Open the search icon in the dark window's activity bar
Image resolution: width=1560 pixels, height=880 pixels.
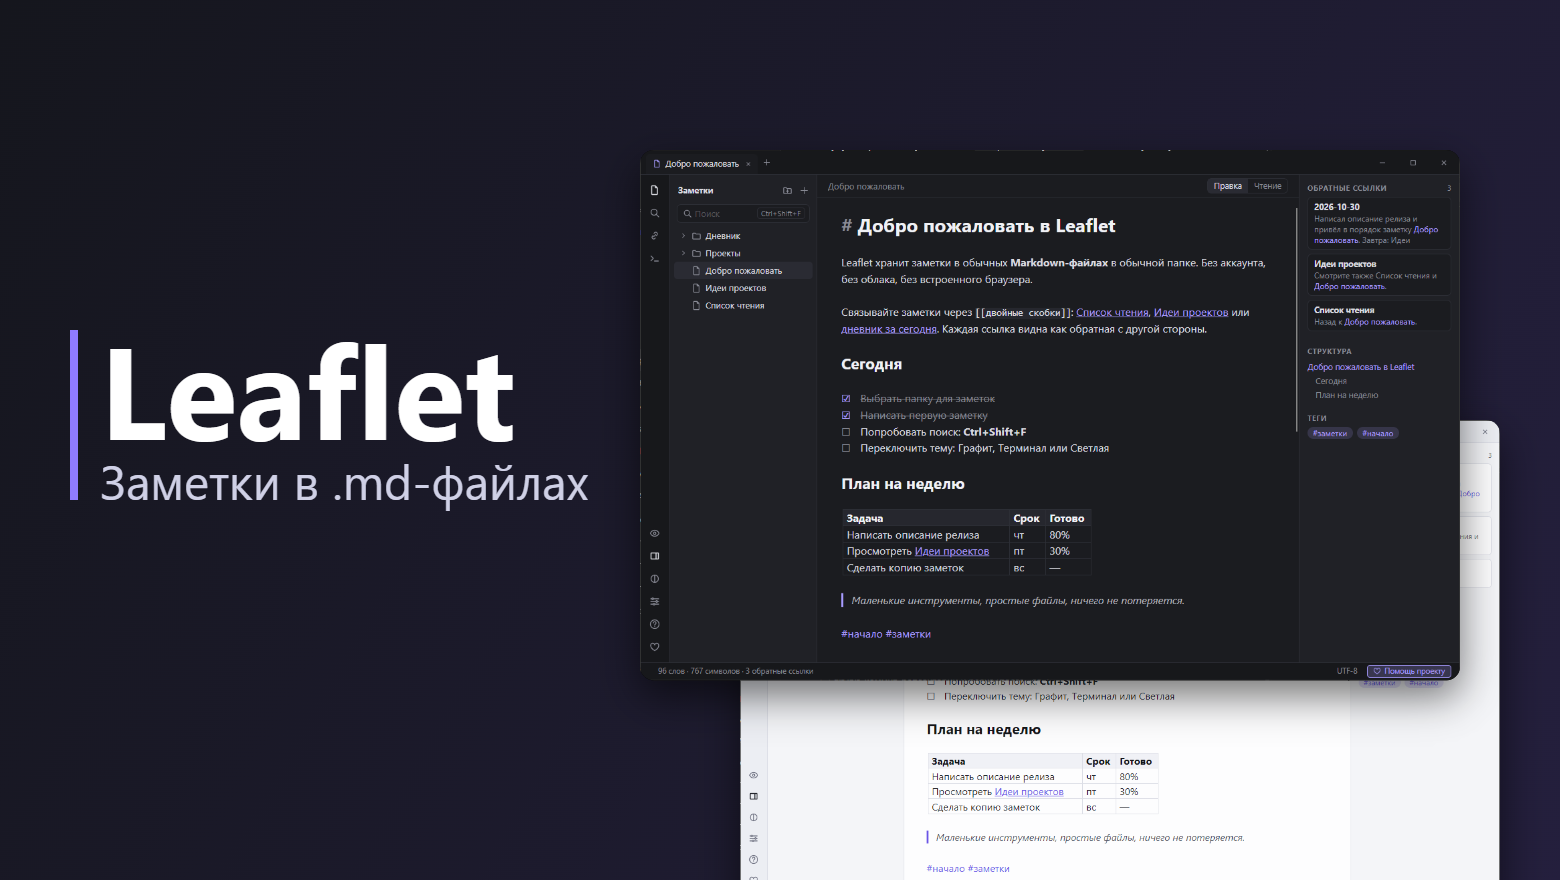pos(655,213)
